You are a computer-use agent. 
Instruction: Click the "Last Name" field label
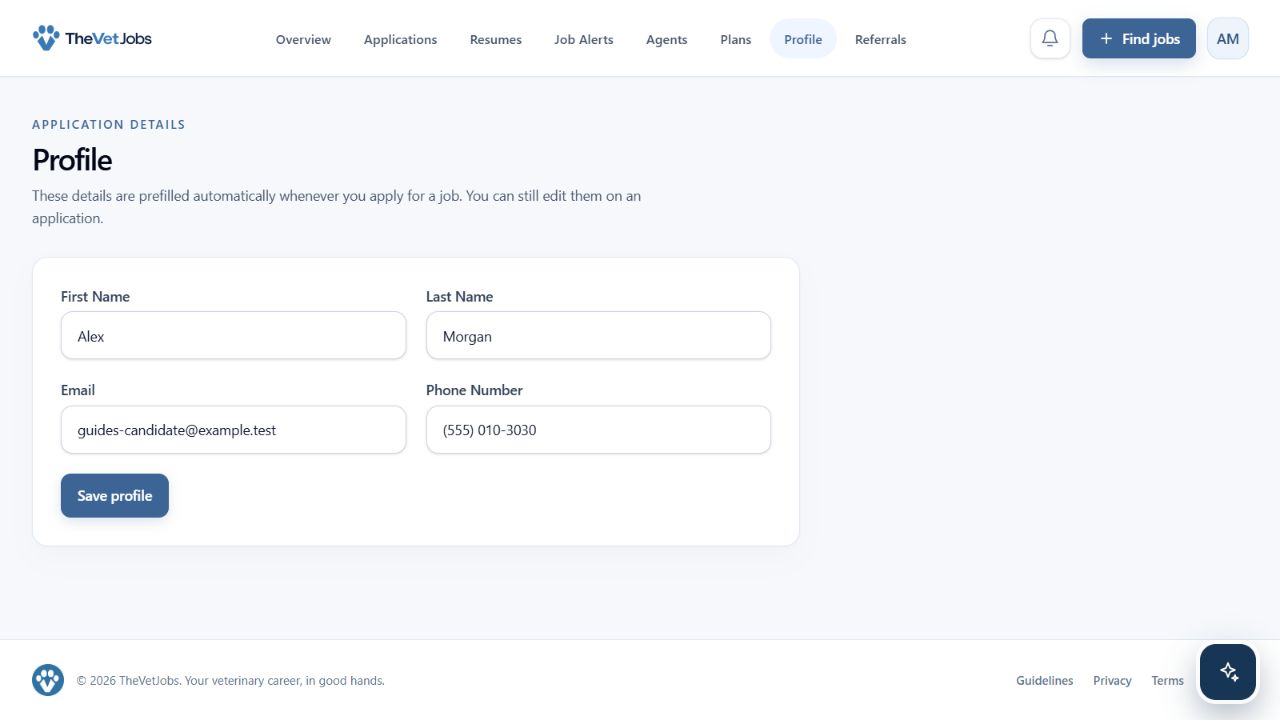(x=459, y=297)
